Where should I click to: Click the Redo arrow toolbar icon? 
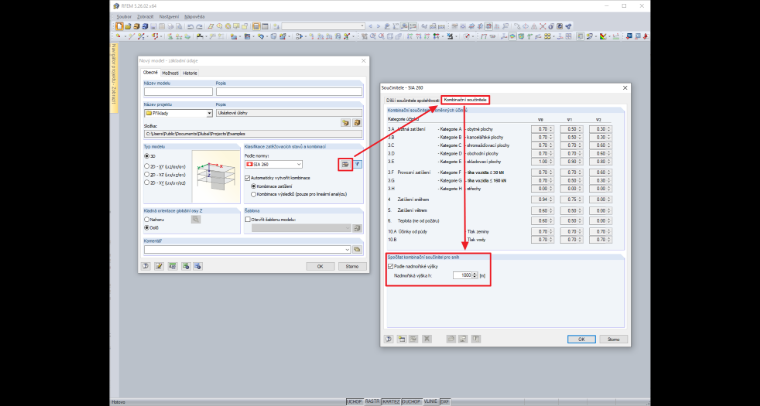[198, 26]
